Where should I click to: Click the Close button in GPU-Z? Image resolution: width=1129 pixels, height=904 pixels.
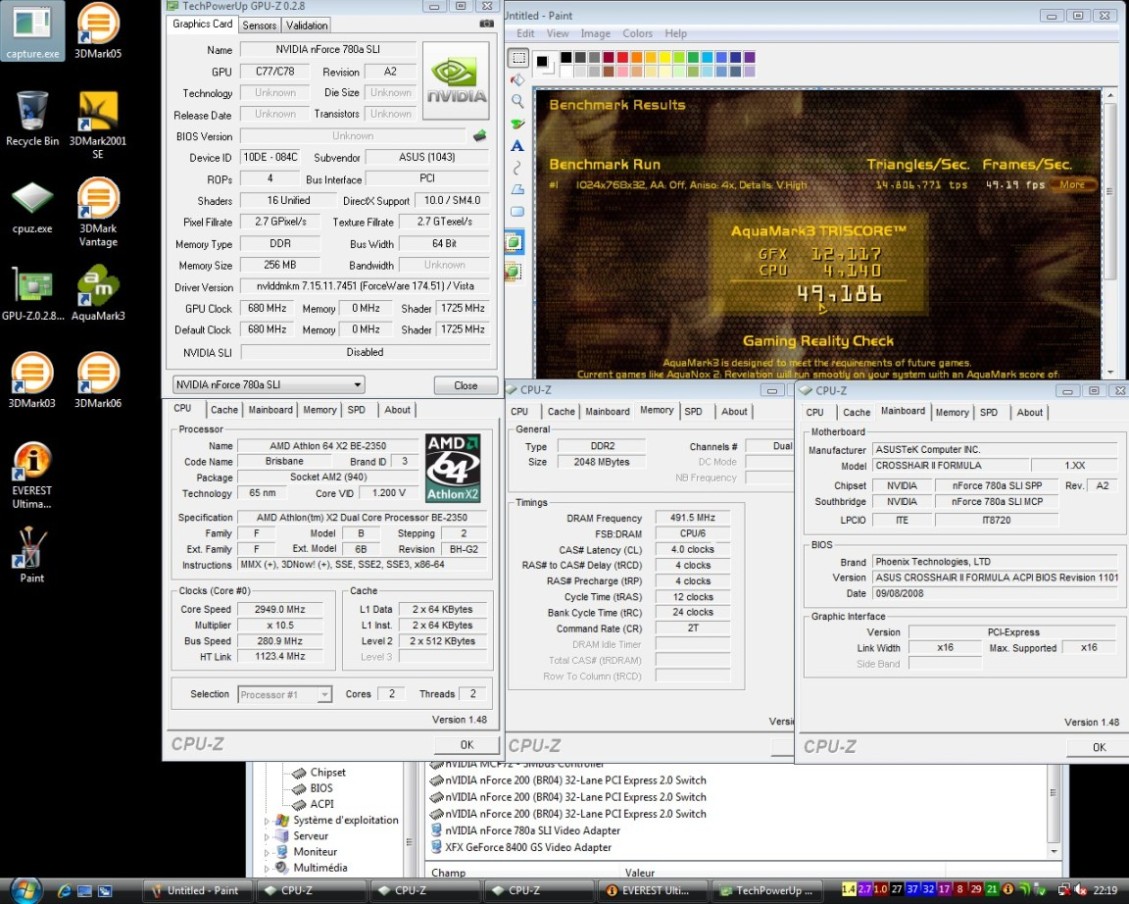[466, 386]
